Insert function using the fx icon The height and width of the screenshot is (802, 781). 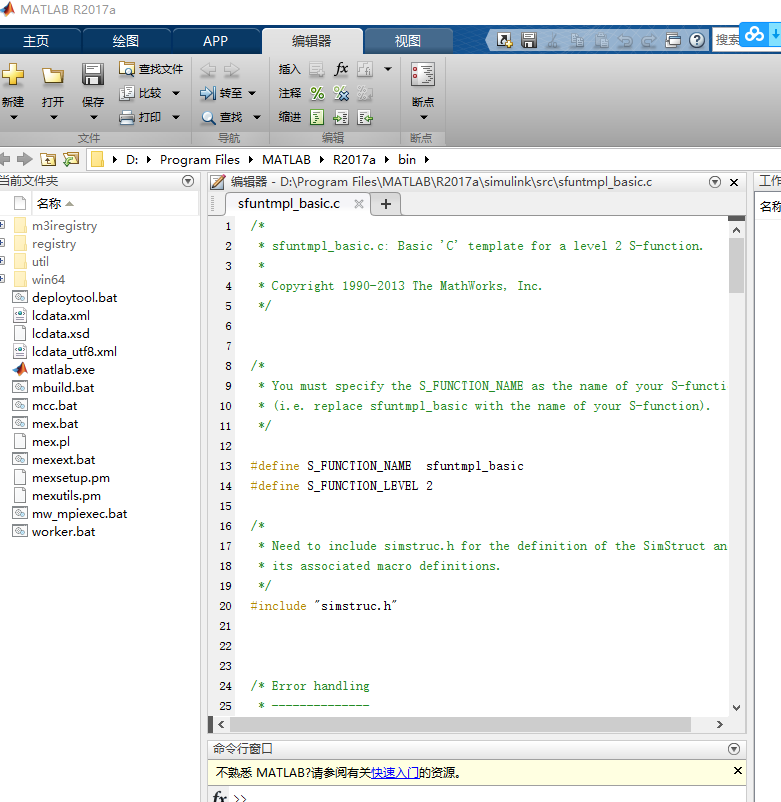pos(341,69)
